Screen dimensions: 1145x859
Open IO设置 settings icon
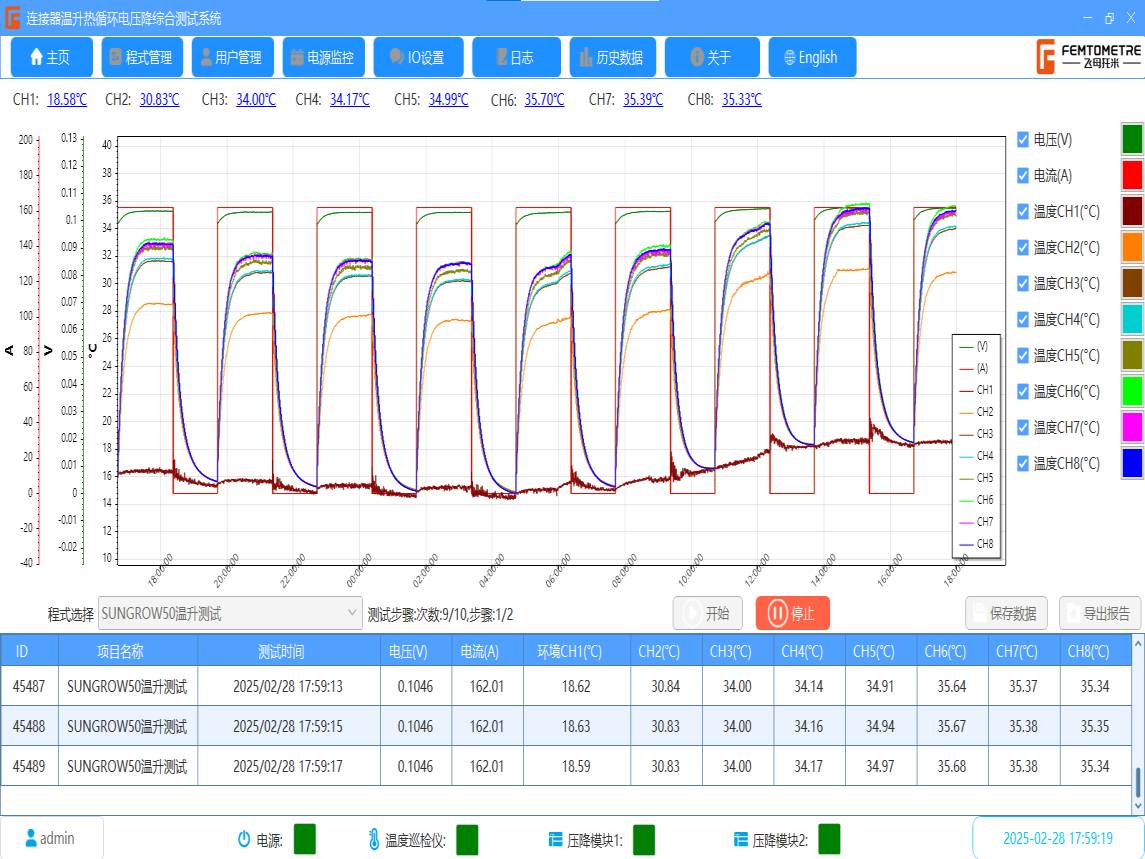click(396, 58)
